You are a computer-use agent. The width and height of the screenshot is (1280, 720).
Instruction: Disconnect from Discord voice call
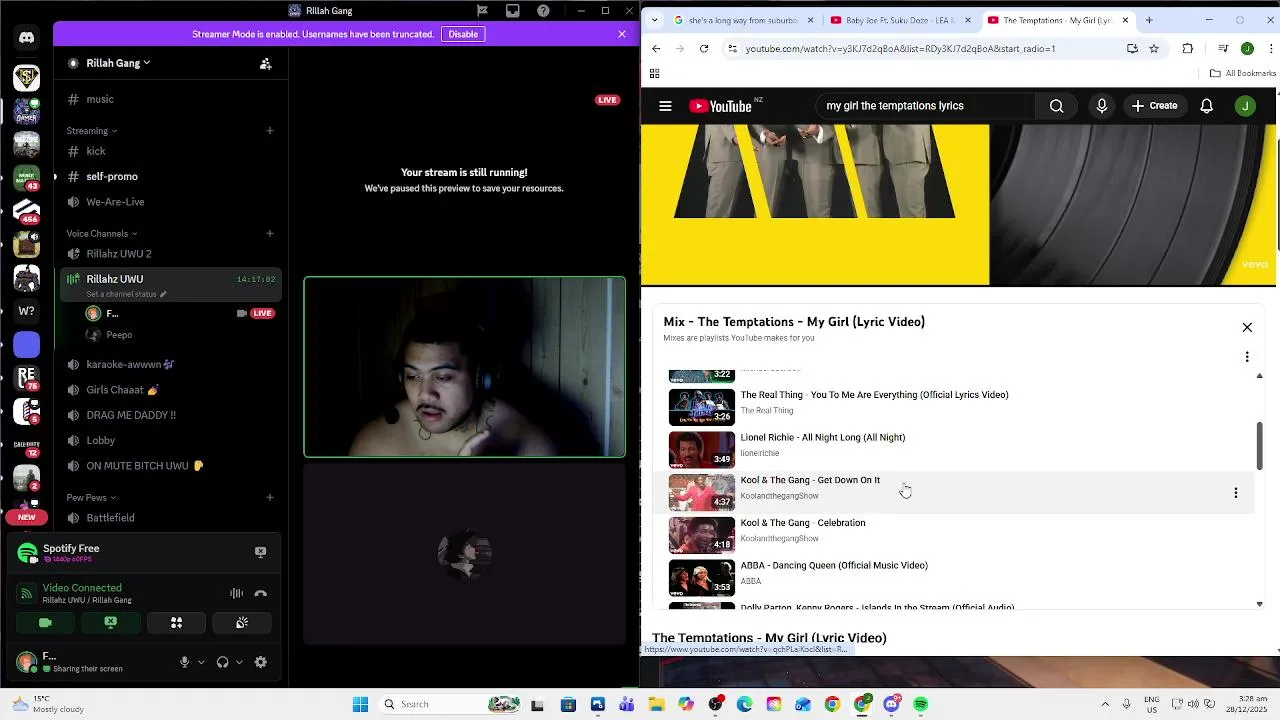tap(261, 593)
